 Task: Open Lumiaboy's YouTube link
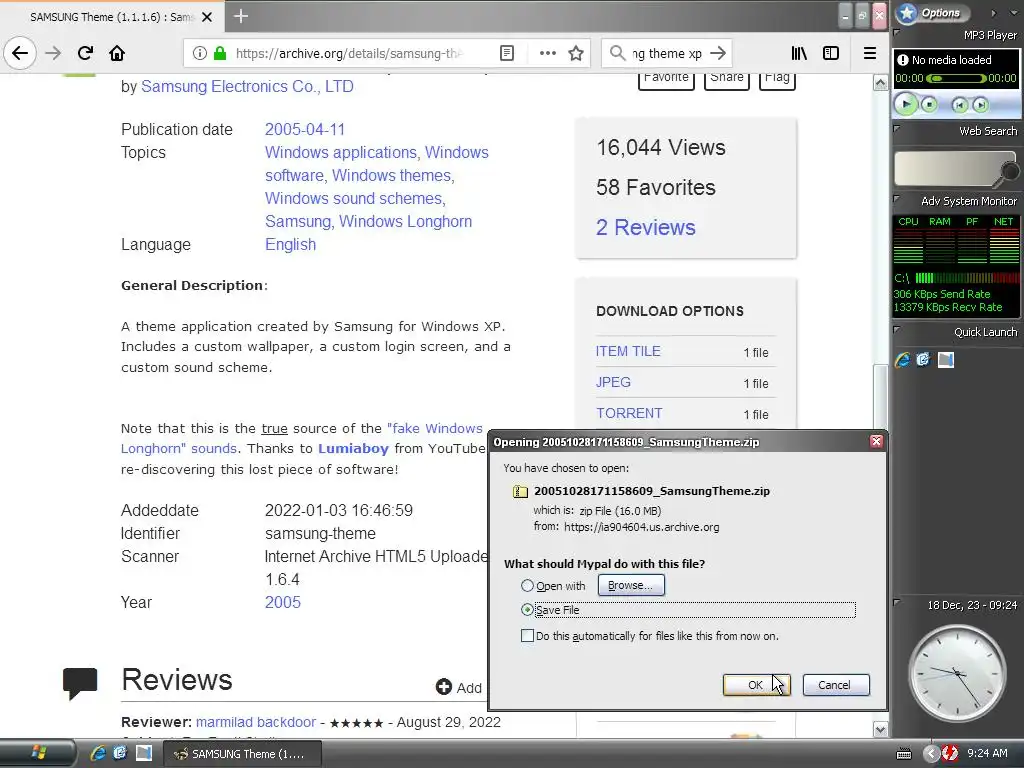coord(353,449)
